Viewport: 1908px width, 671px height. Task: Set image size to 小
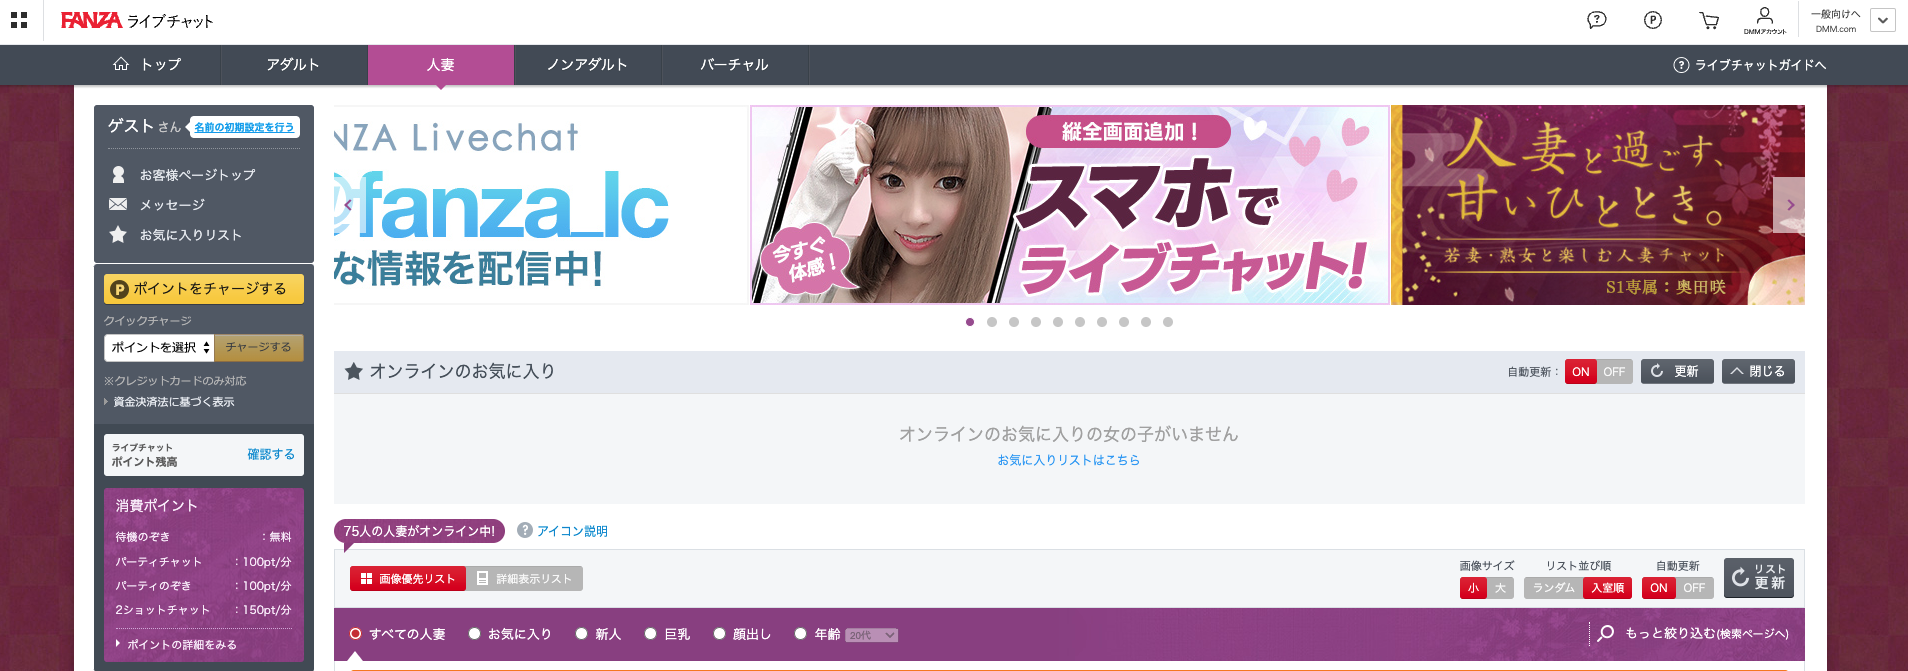(x=1473, y=588)
